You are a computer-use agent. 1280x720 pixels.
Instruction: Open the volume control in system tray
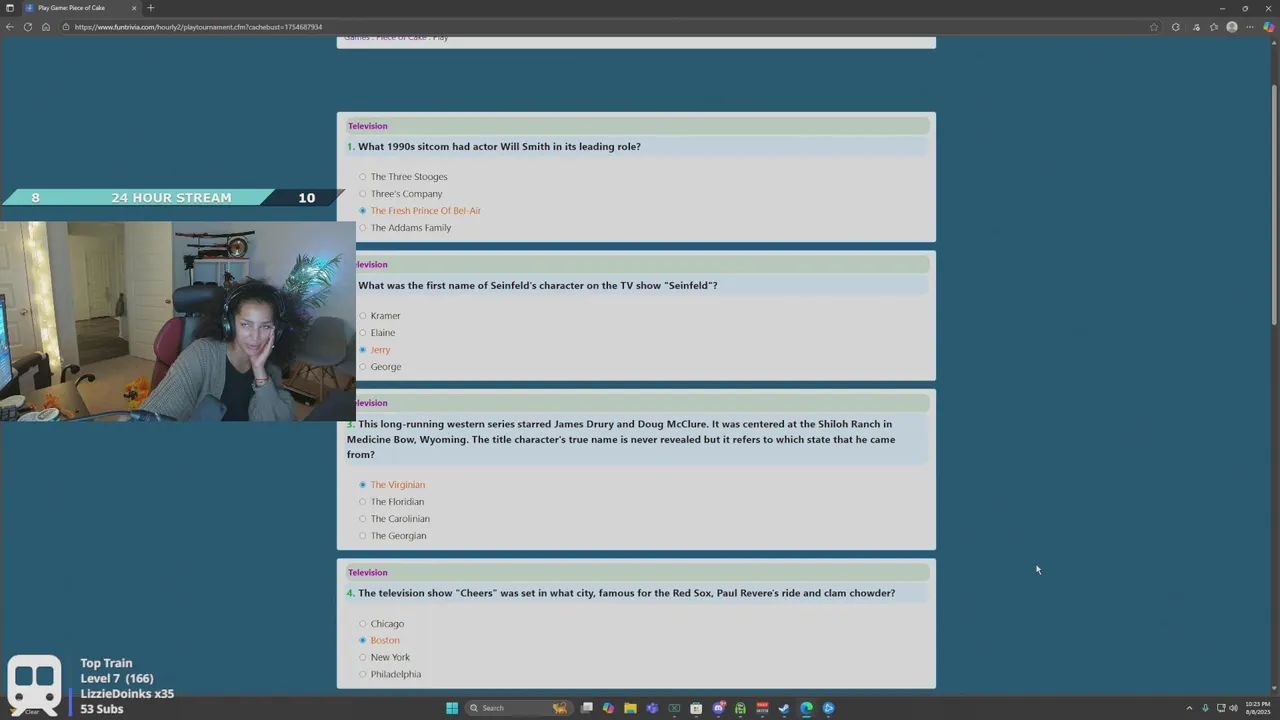tap(1233, 708)
